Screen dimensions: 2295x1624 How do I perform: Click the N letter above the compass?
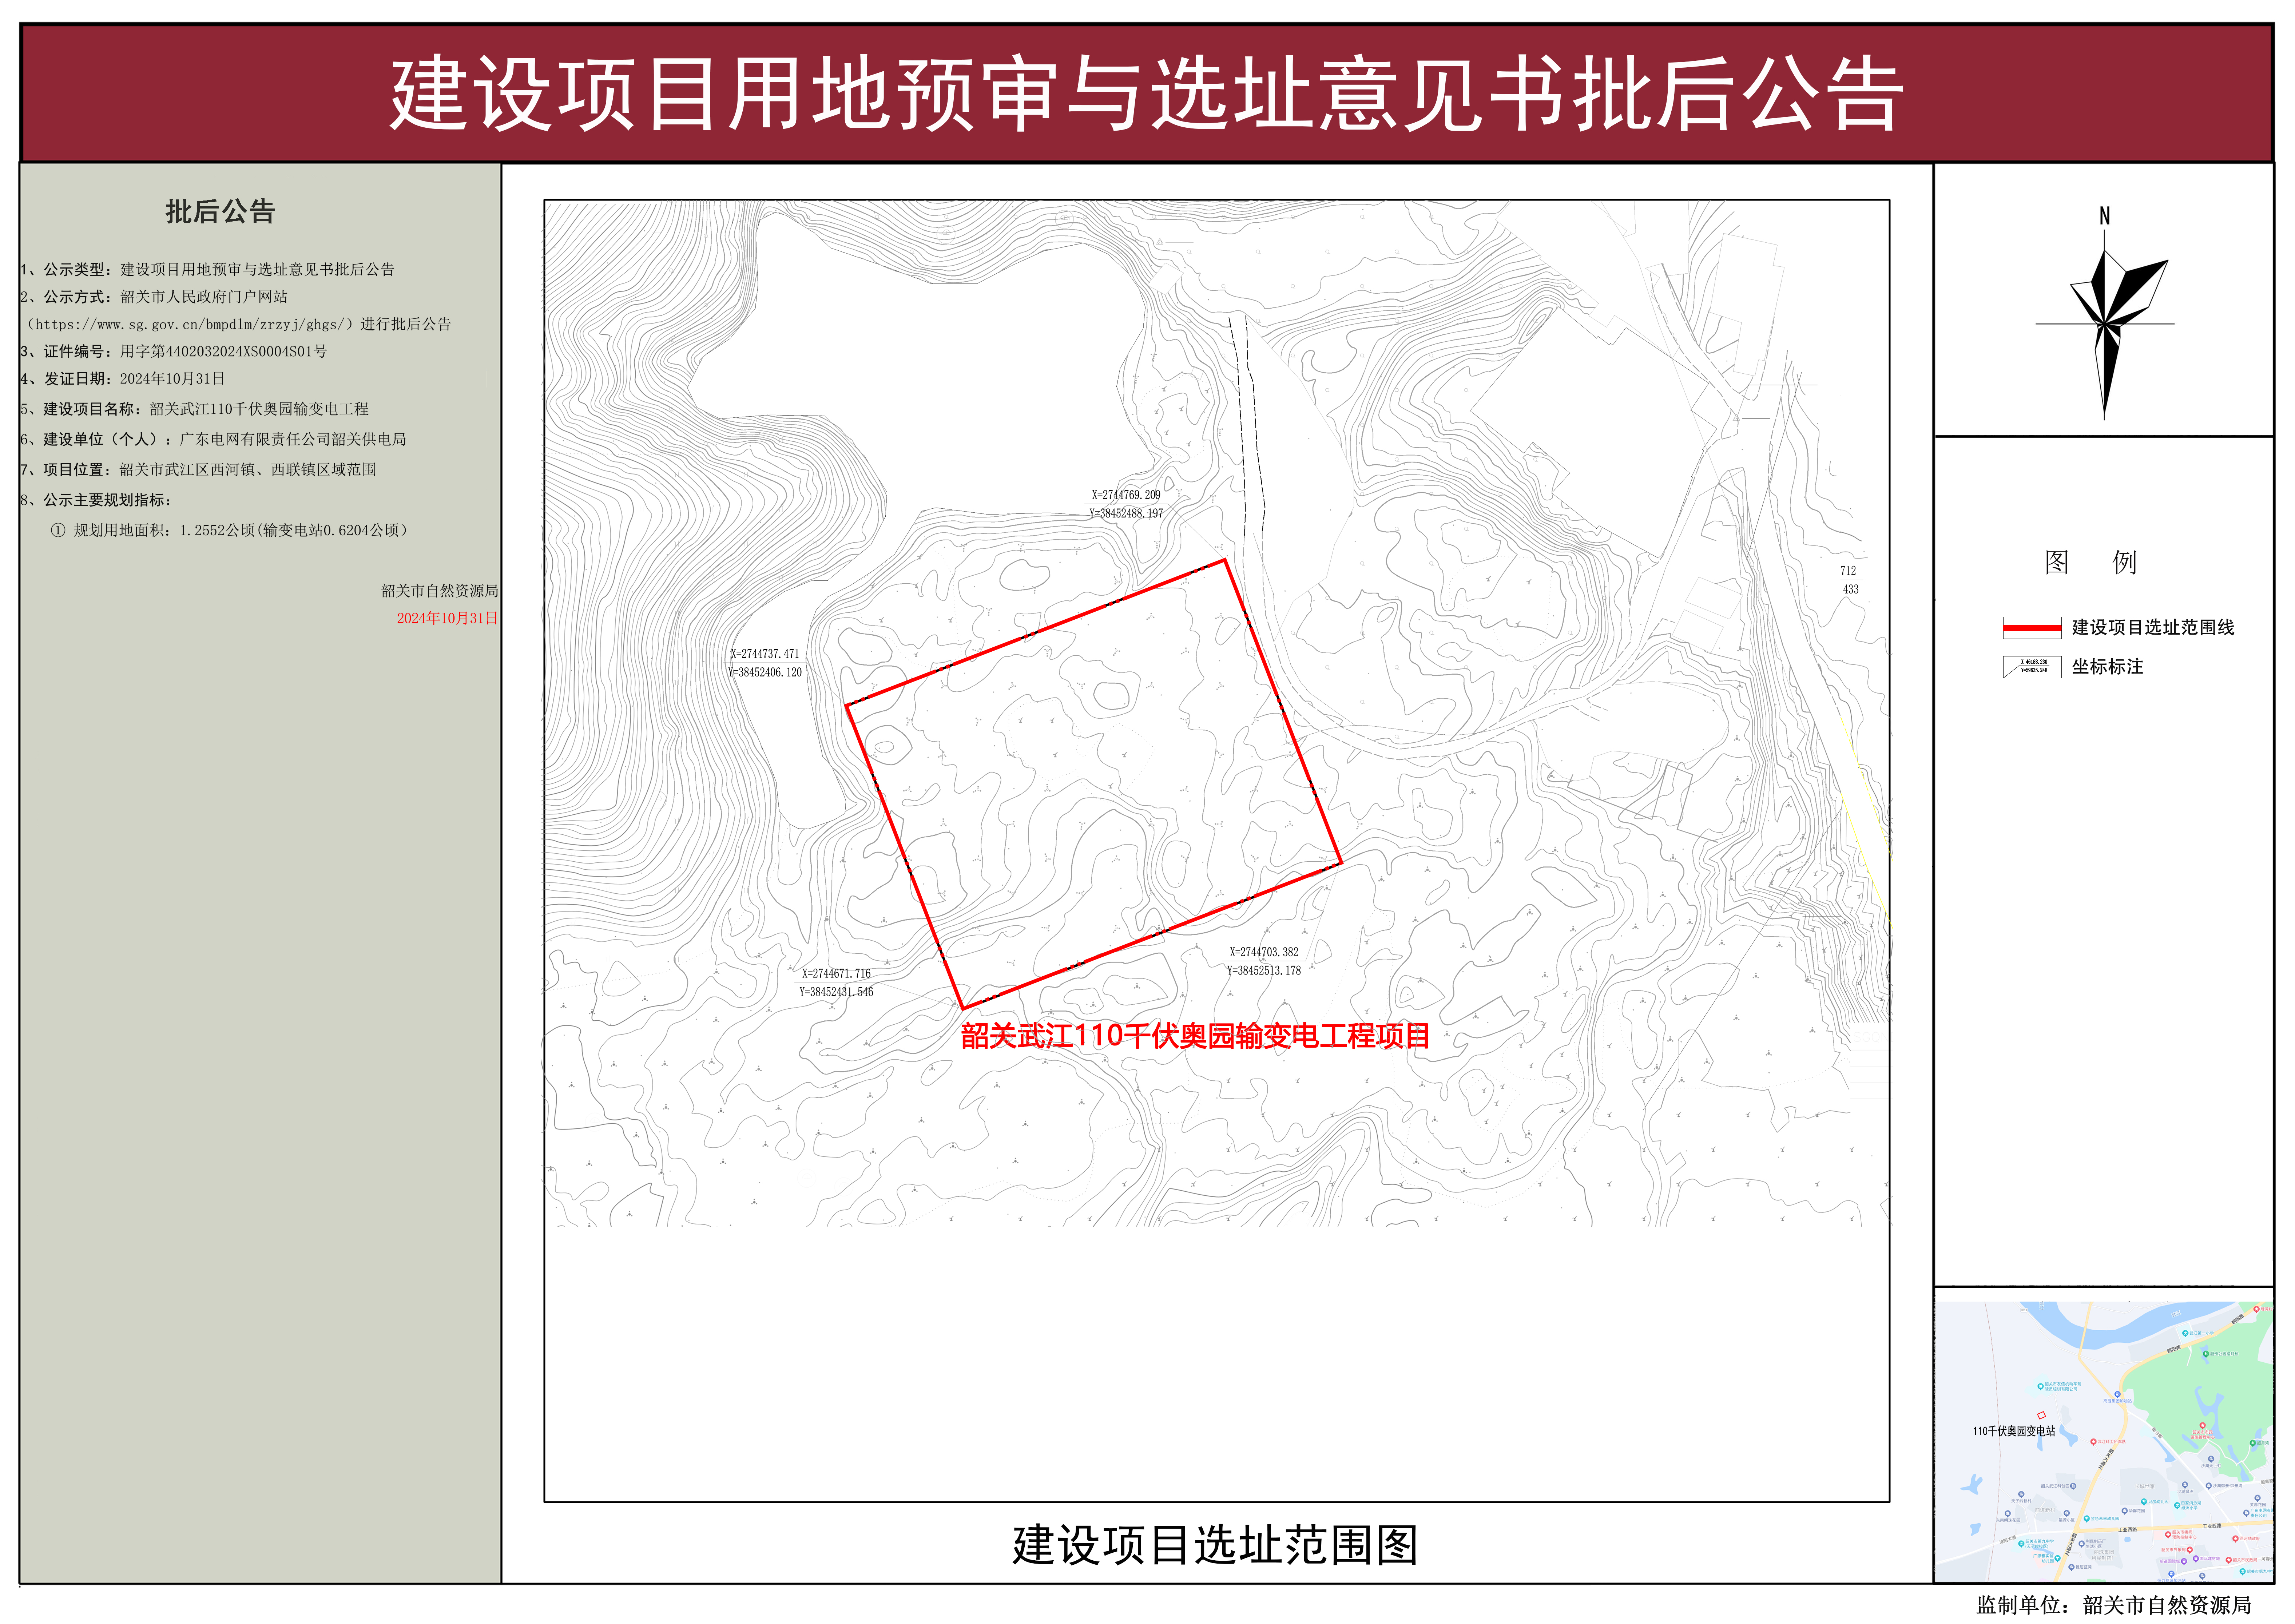(x=2105, y=216)
